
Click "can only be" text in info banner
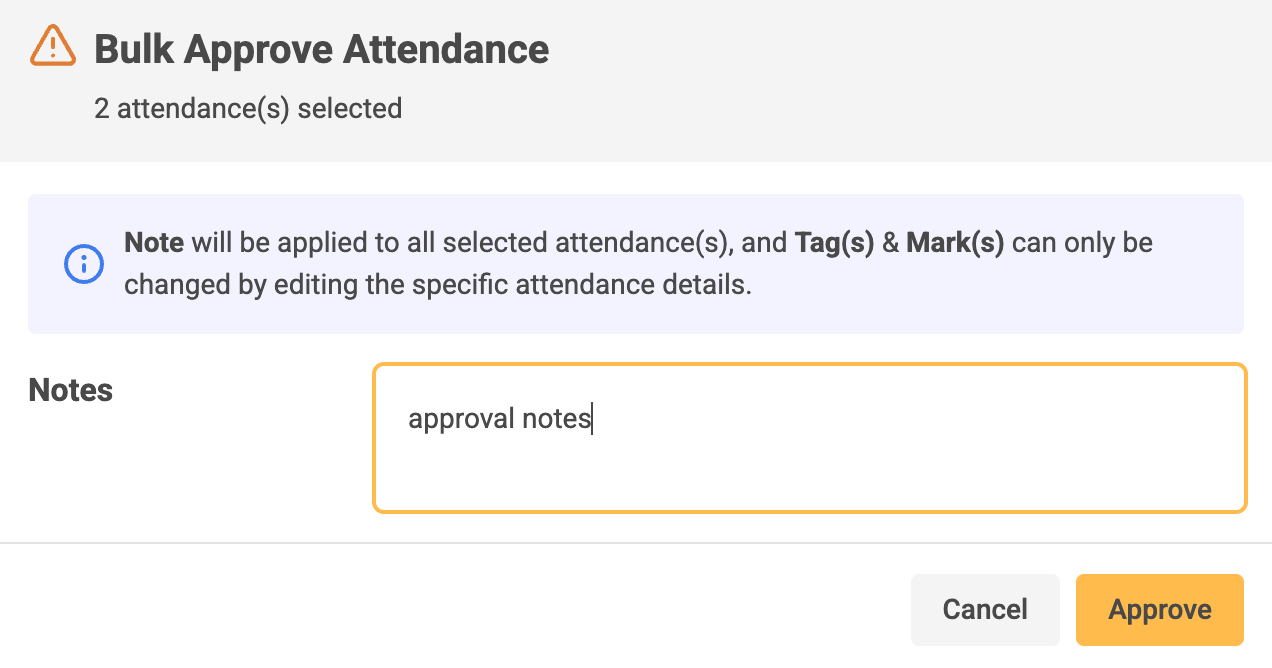[x=1083, y=243]
